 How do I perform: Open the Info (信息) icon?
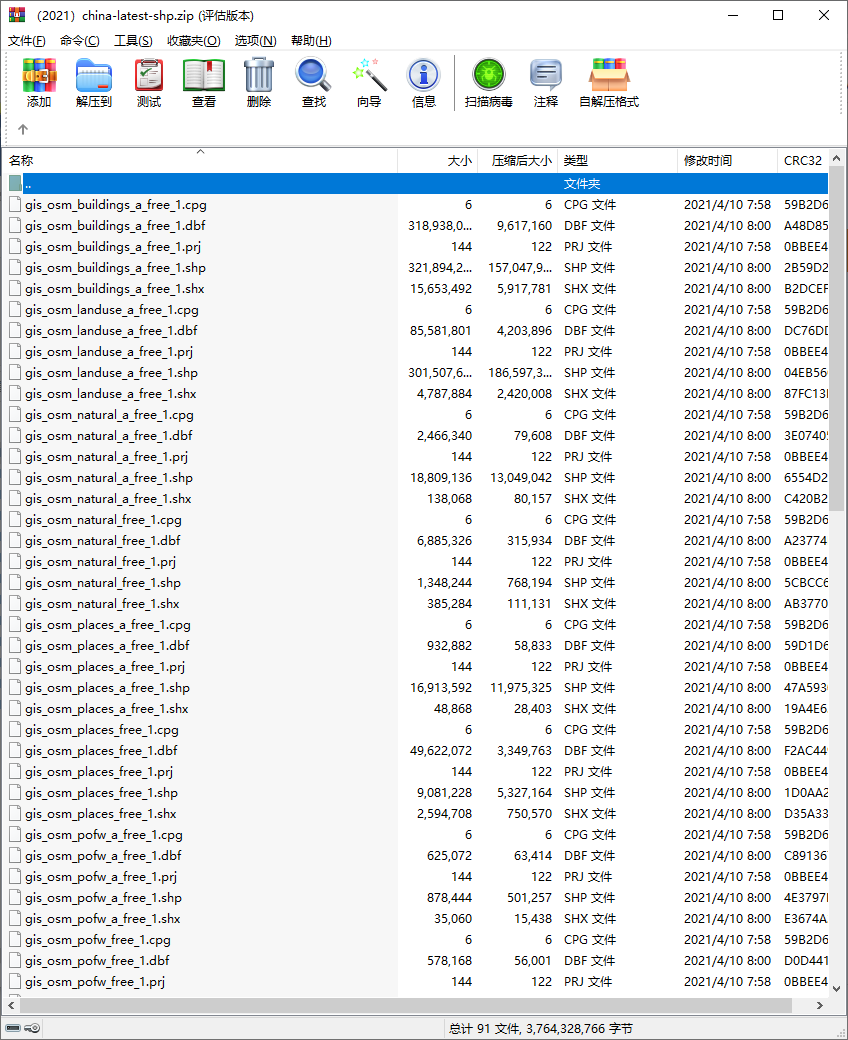[x=424, y=83]
